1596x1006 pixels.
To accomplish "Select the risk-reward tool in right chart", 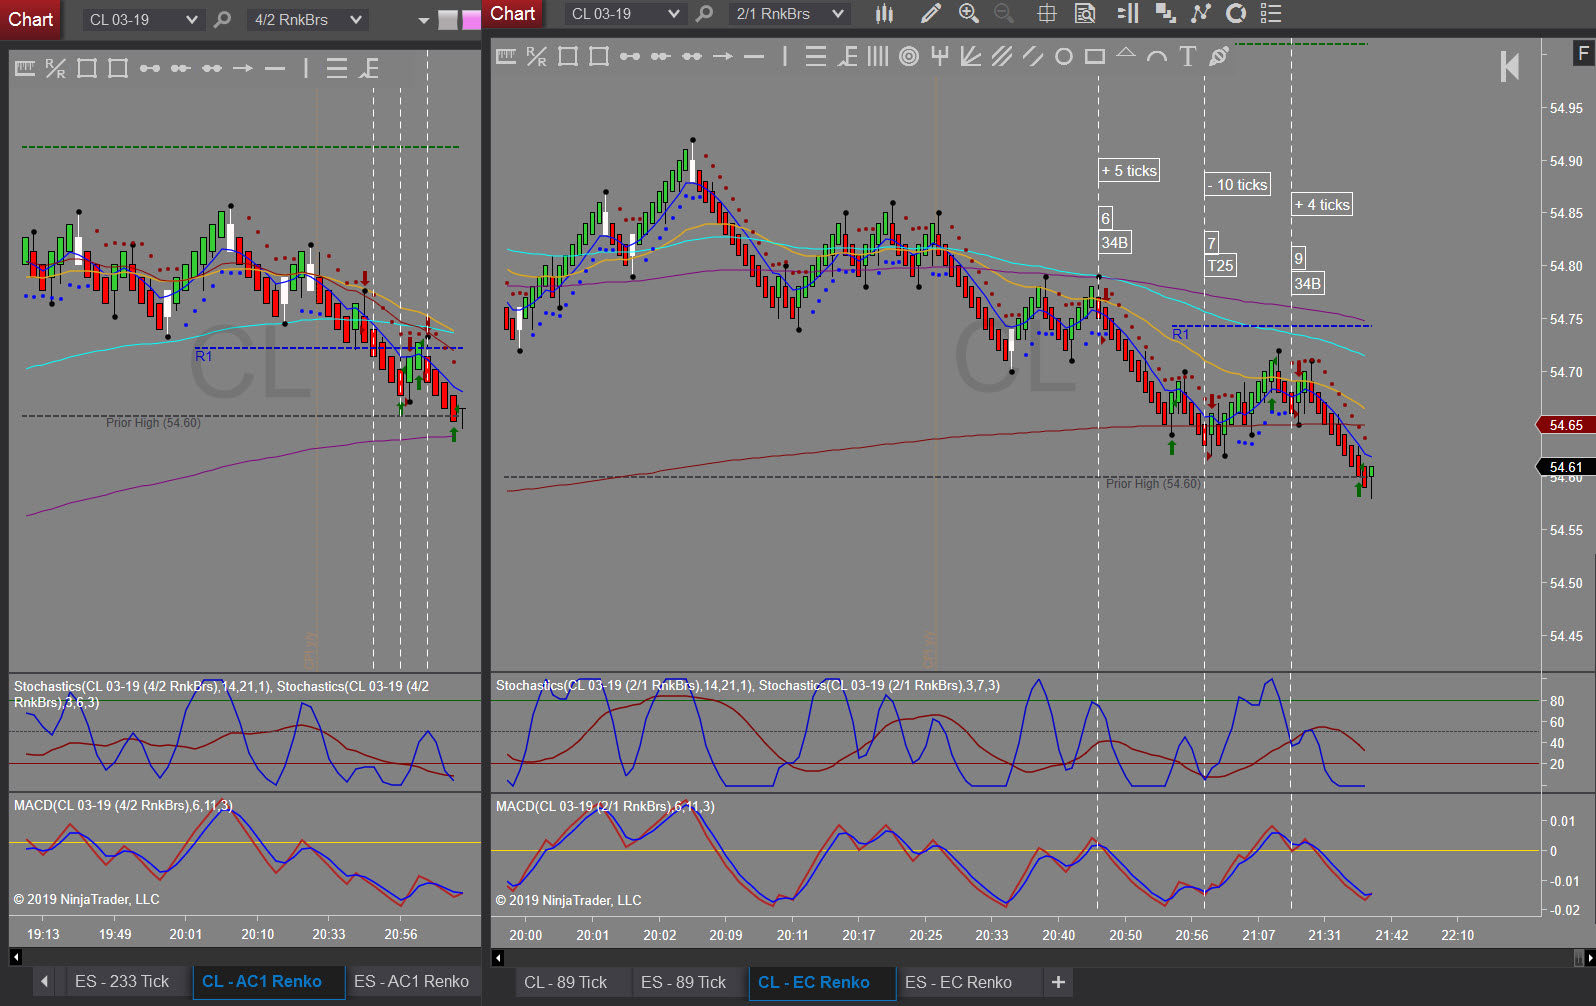I will (537, 57).
